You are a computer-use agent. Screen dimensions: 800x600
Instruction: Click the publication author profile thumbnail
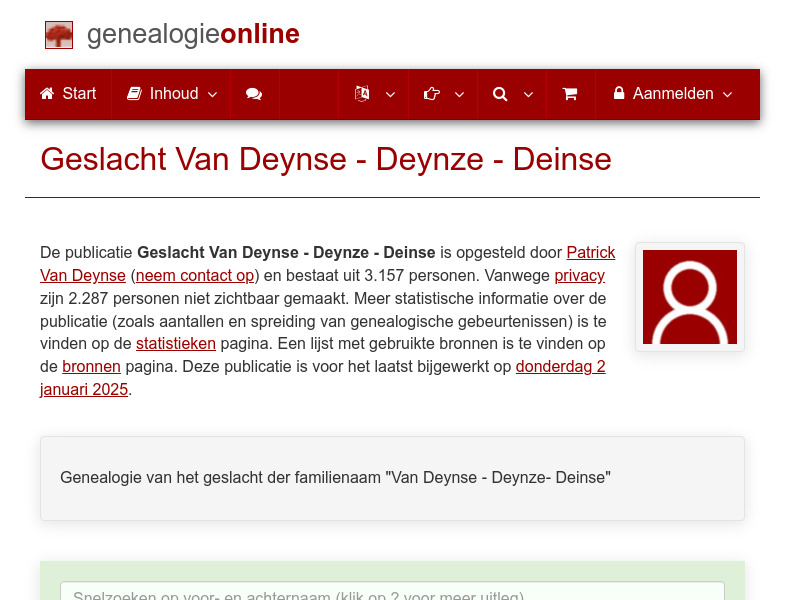(689, 296)
